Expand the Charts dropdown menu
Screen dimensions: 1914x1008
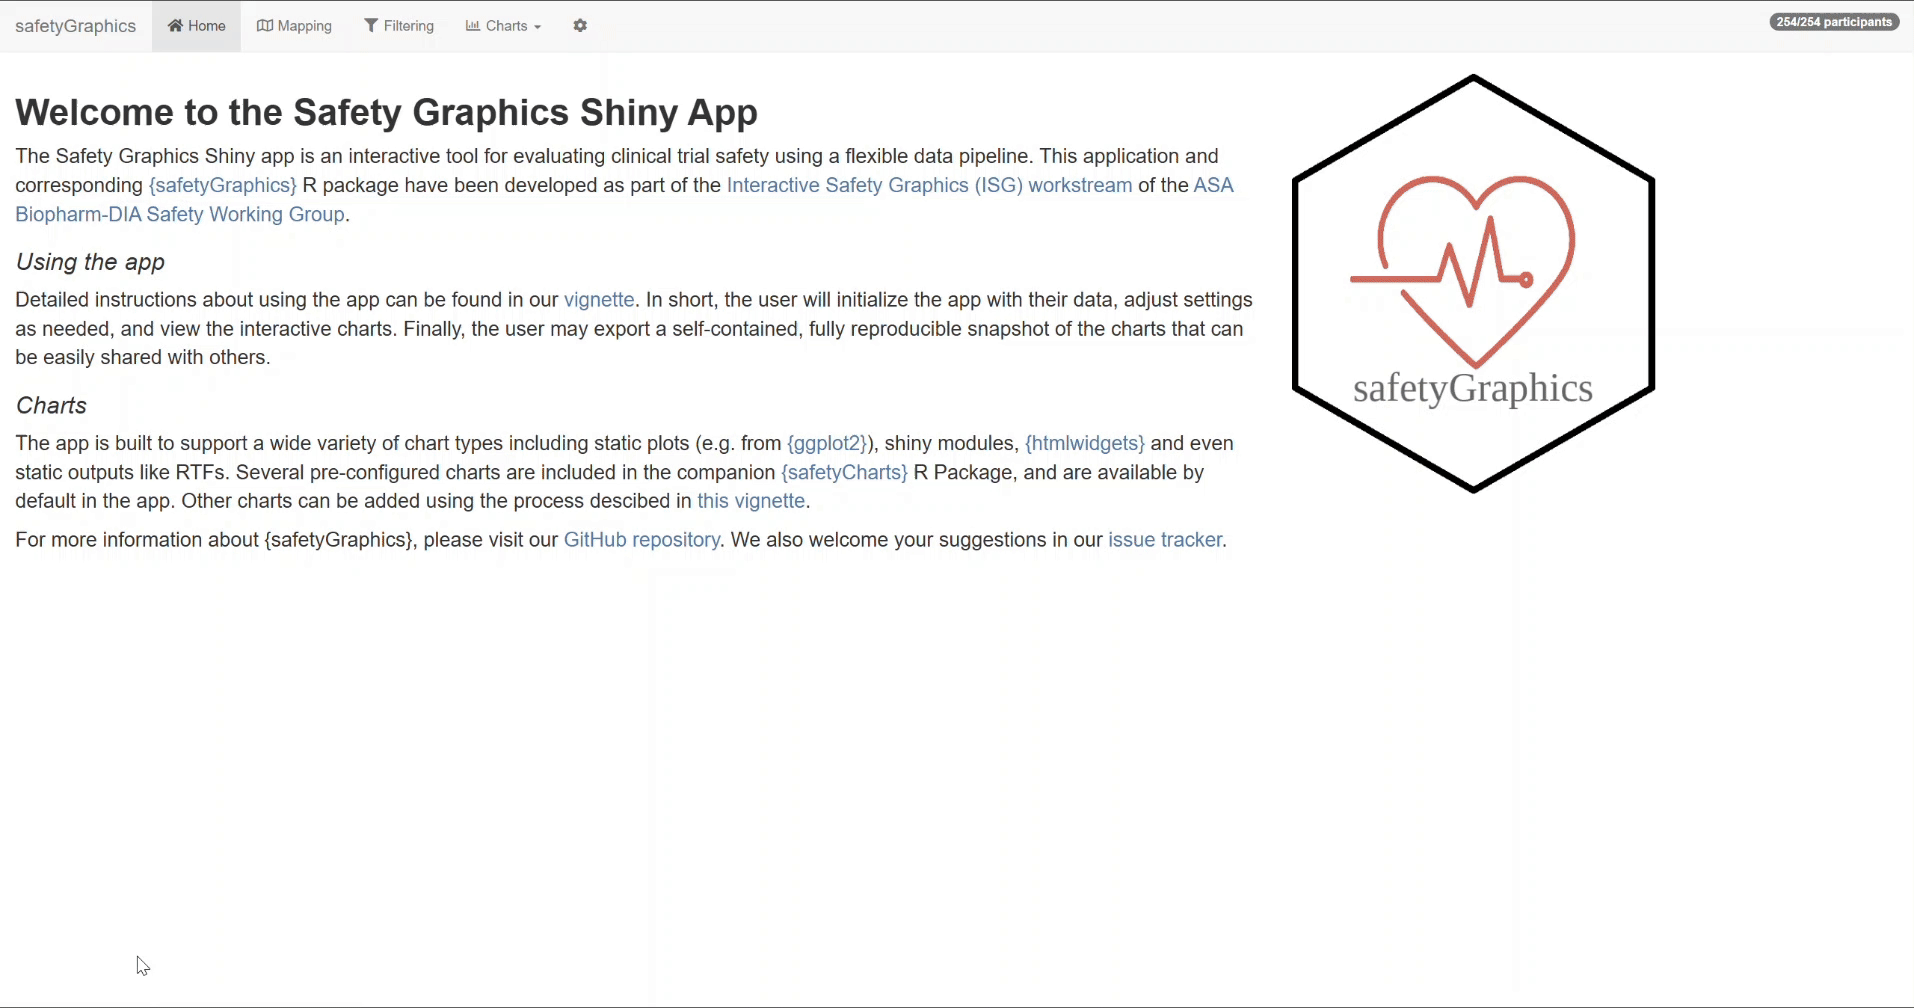click(503, 26)
